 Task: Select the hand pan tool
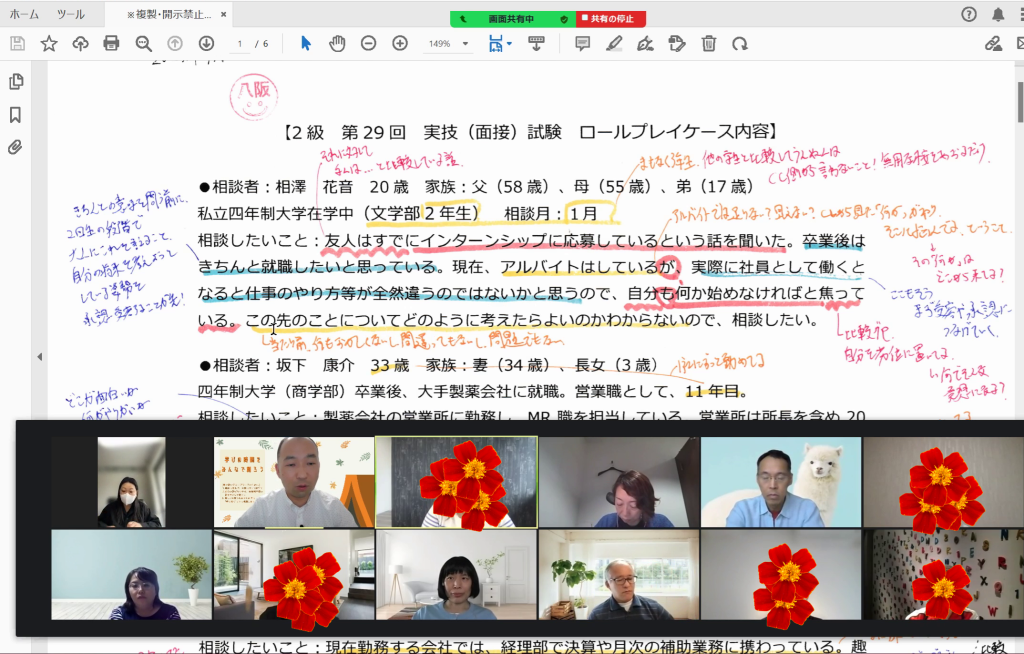337,43
